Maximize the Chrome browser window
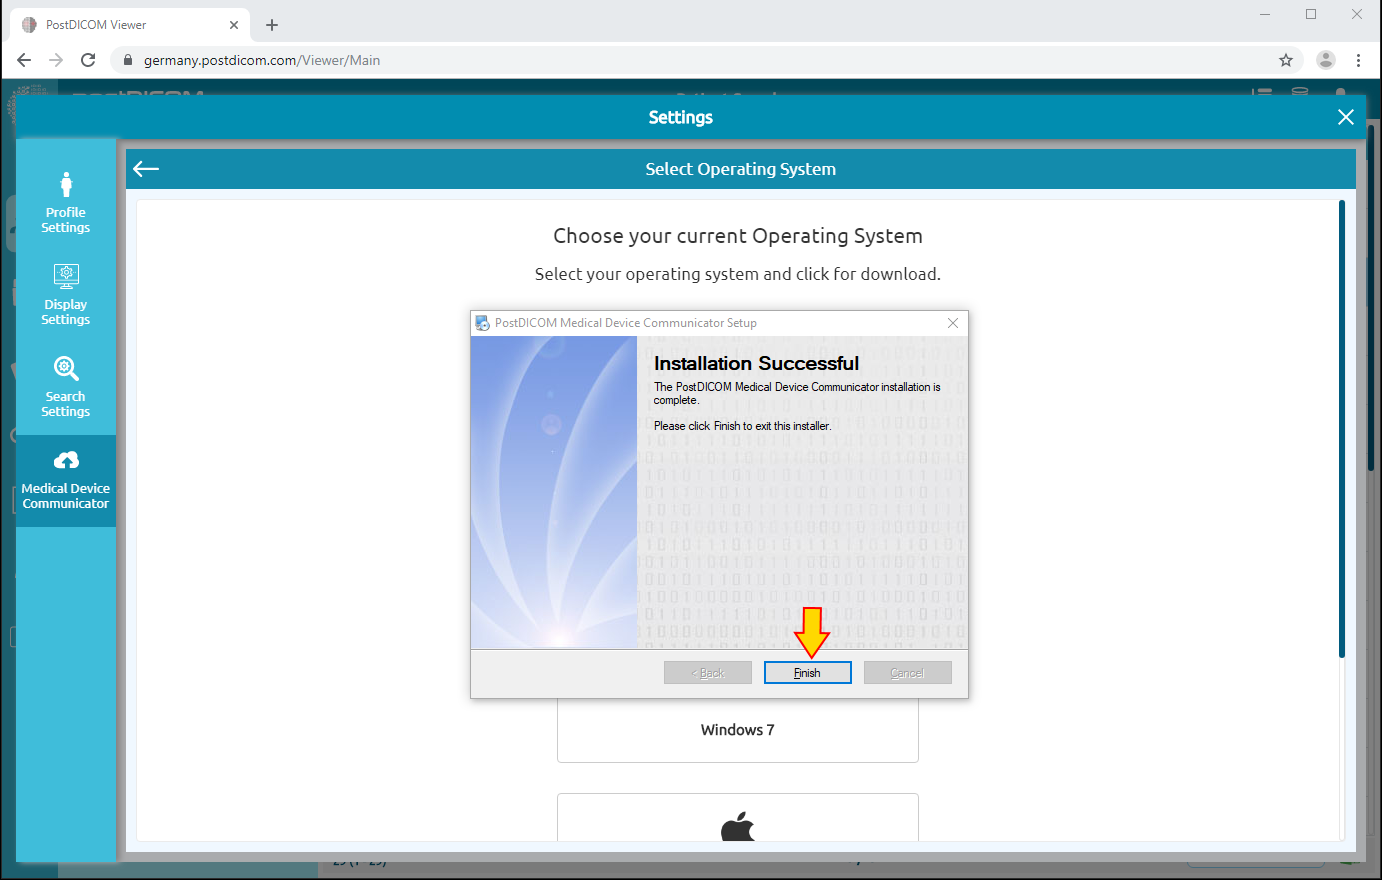The width and height of the screenshot is (1382, 880). point(1311,14)
